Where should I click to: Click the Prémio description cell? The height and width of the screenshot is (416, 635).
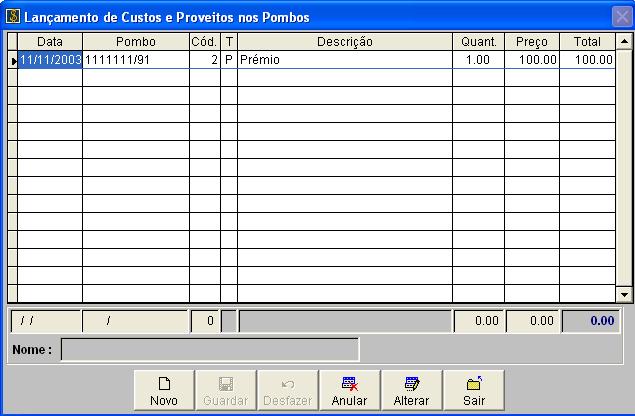click(345, 60)
